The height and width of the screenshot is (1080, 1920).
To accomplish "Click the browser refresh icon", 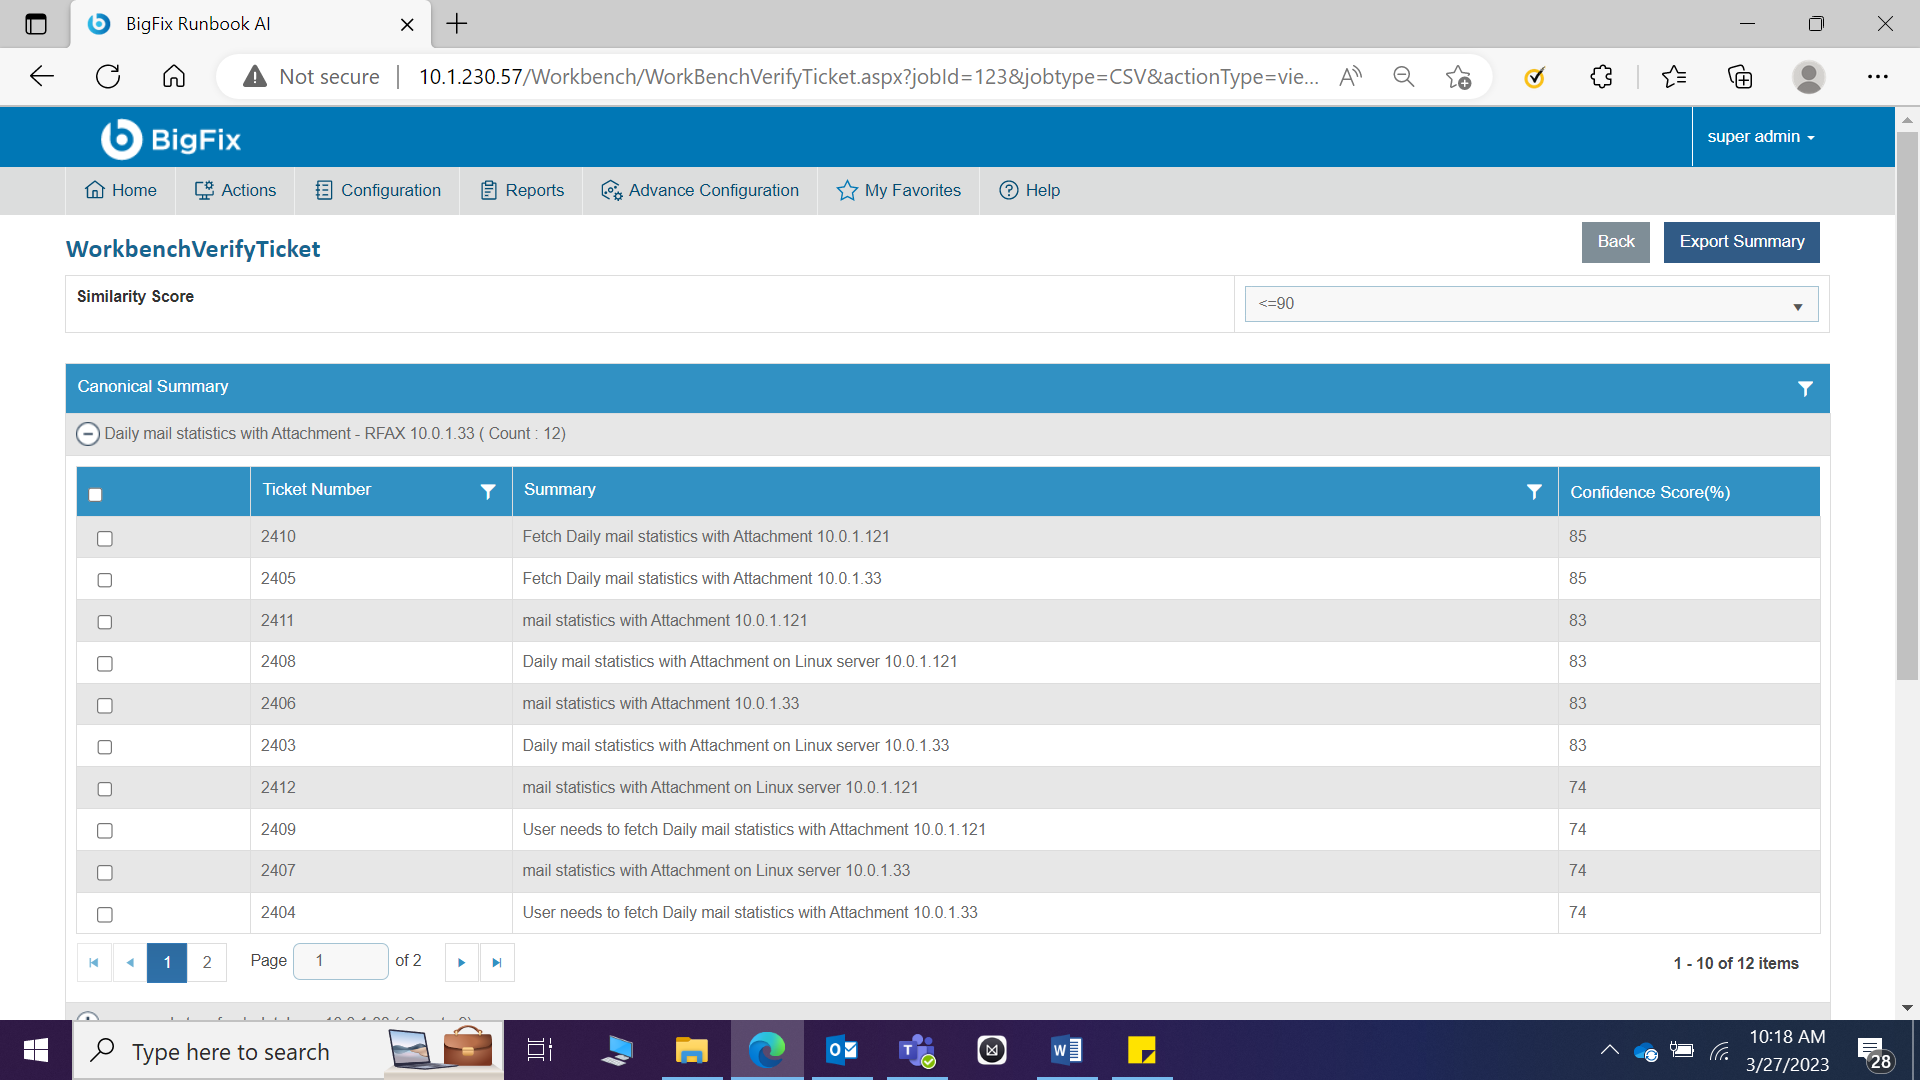I will [x=108, y=77].
